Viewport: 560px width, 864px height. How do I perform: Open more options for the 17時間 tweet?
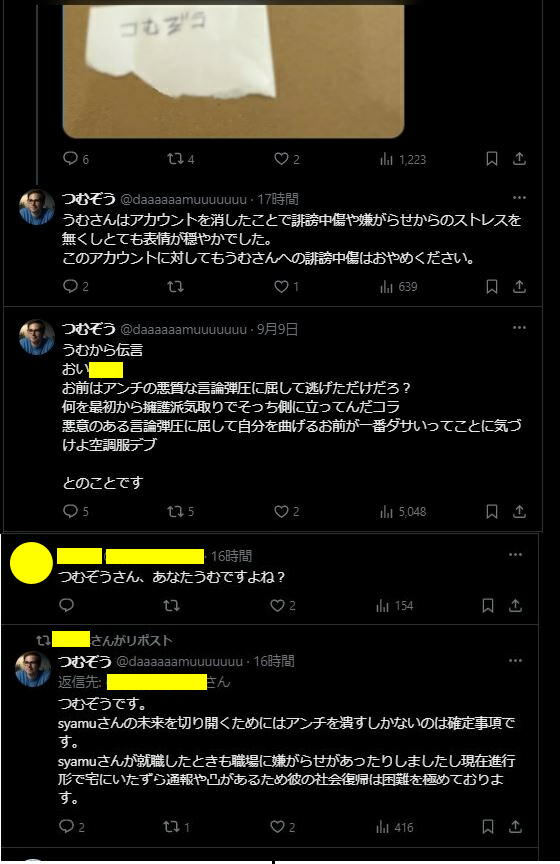pos(519,198)
